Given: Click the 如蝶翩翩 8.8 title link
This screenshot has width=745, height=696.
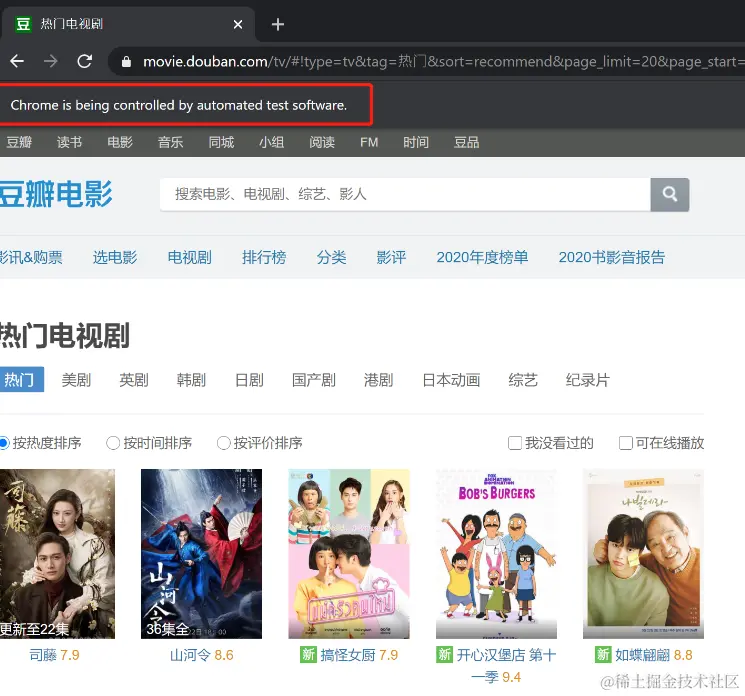Looking at the screenshot, I should [654, 655].
